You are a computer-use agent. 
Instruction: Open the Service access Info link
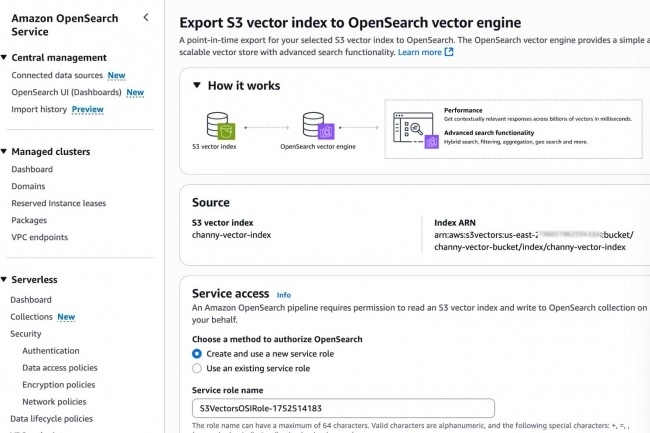283,295
